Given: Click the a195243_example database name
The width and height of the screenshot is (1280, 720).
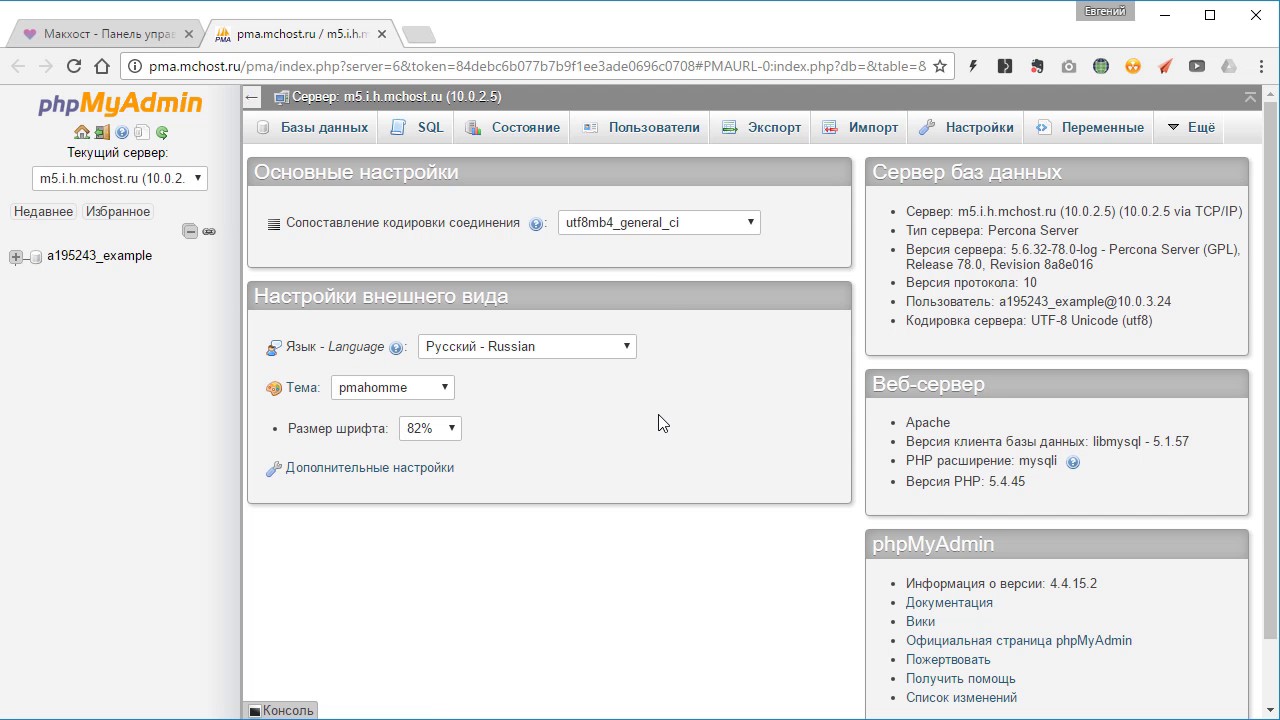Looking at the screenshot, I should point(99,256).
